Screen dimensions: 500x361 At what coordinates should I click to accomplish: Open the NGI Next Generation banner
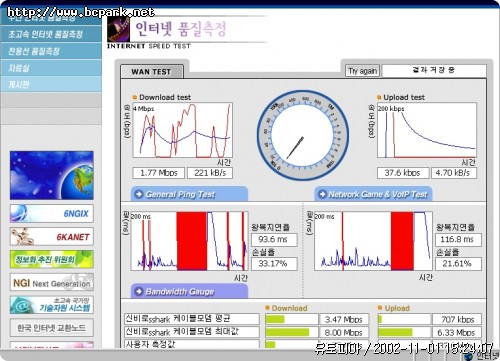52,283
